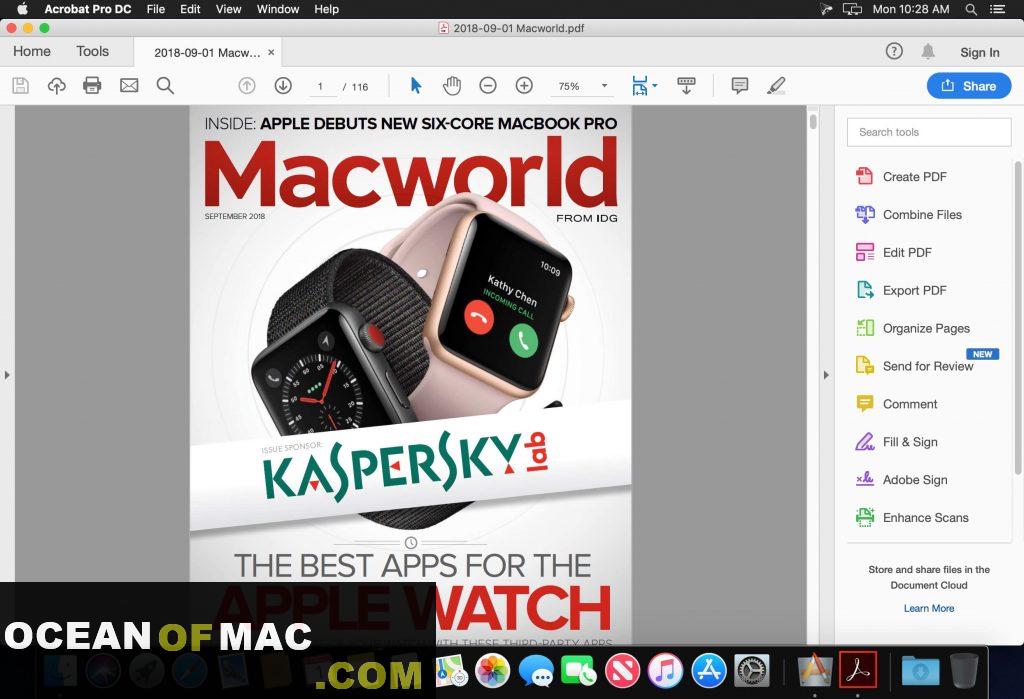Open Photos app in the Dock
The height and width of the screenshot is (699, 1024).
[x=492, y=671]
